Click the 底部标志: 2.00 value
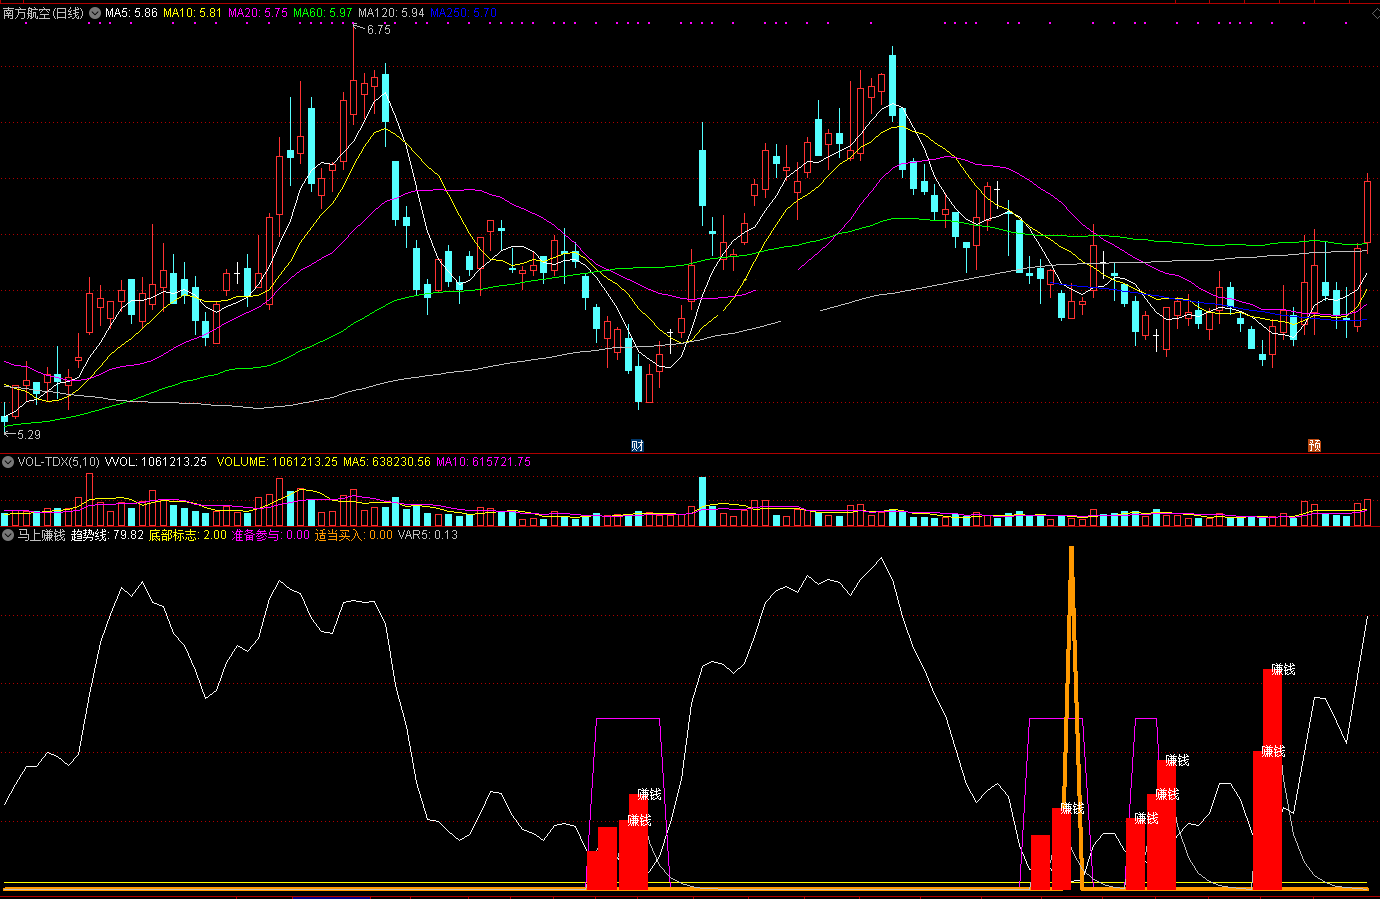 coord(188,535)
